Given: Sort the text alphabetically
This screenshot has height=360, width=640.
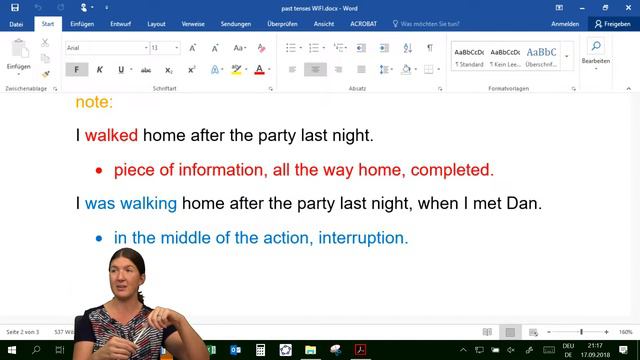Looking at the screenshot, I should 407,48.
